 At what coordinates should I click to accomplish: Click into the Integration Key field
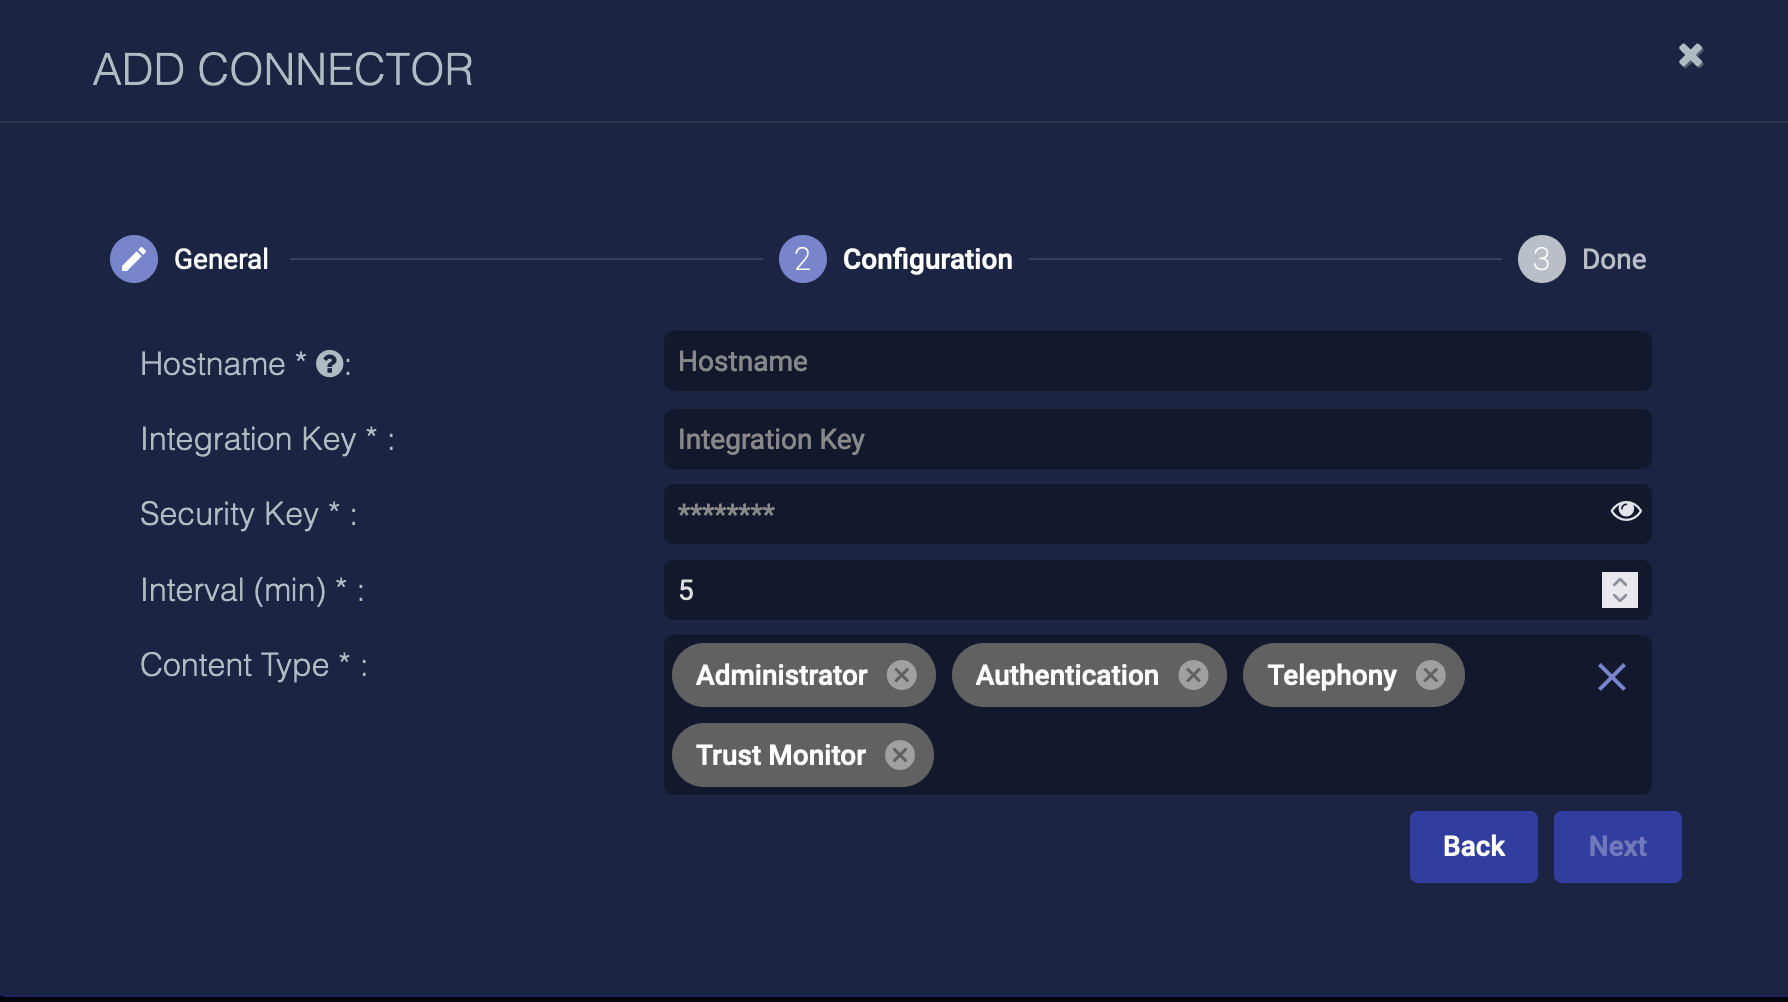coord(1157,439)
